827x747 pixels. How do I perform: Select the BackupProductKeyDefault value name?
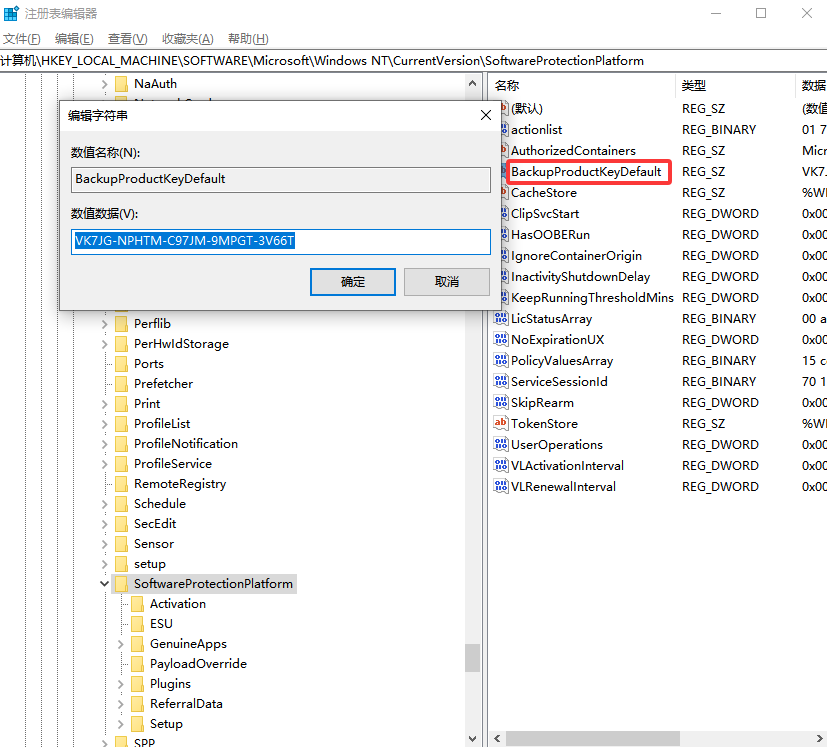point(586,171)
